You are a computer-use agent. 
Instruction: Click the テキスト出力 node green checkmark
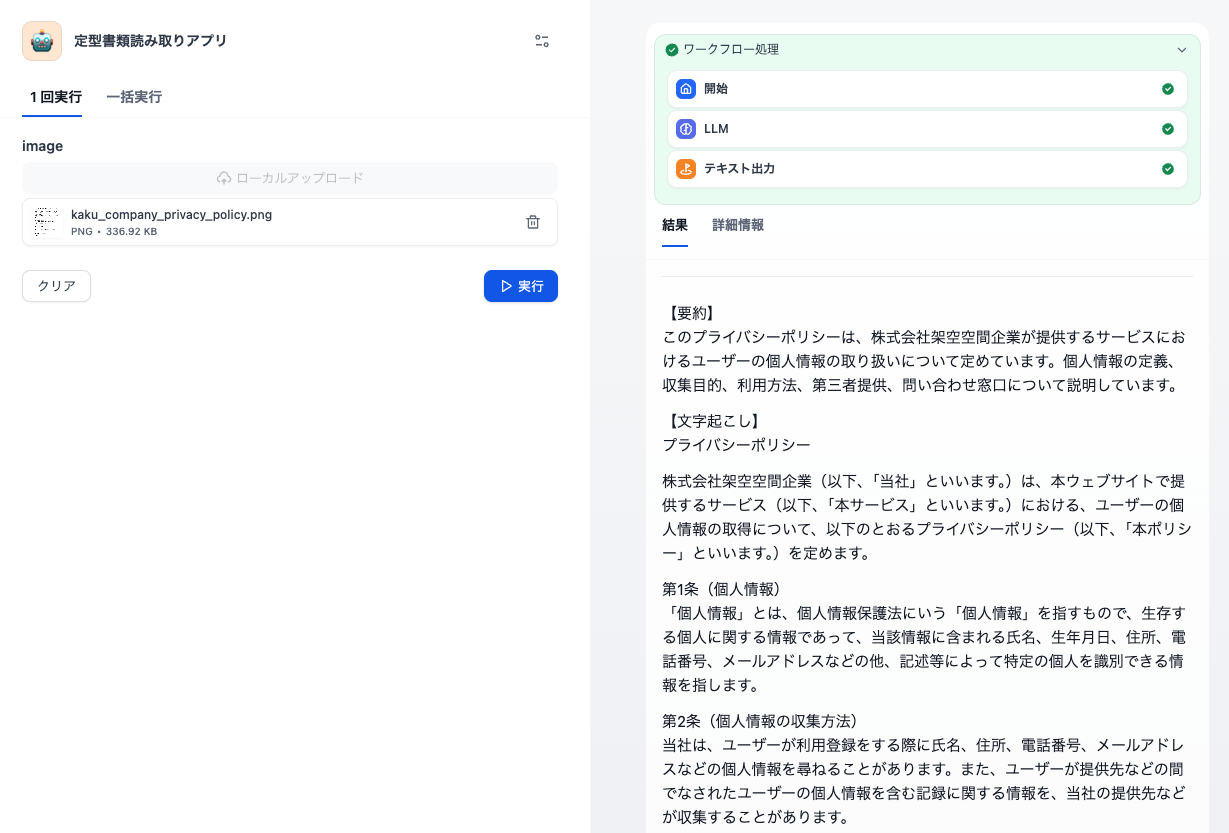pos(1167,169)
